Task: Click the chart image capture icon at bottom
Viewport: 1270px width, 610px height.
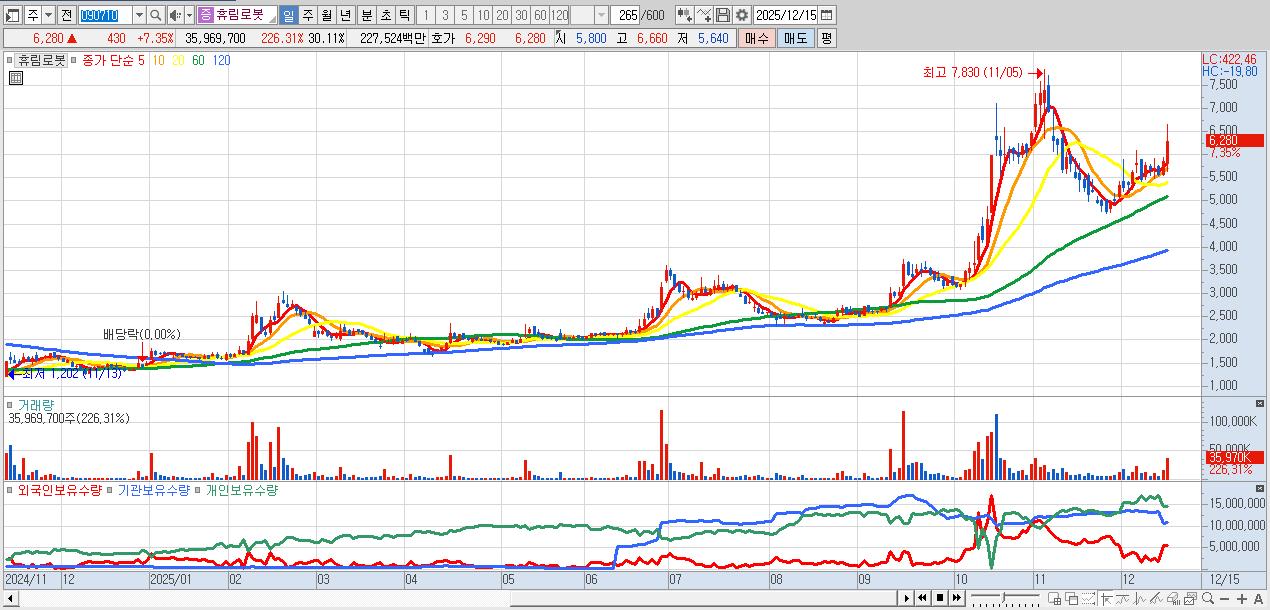Action: click(x=1190, y=598)
